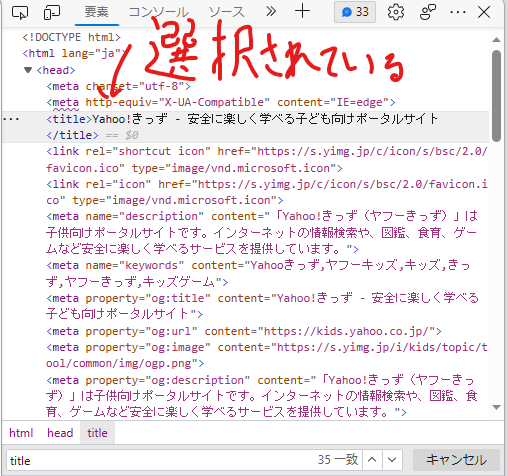Click the feedback/profile icon in DevTools toolbar
The width and height of the screenshot is (508, 476).
428,12
